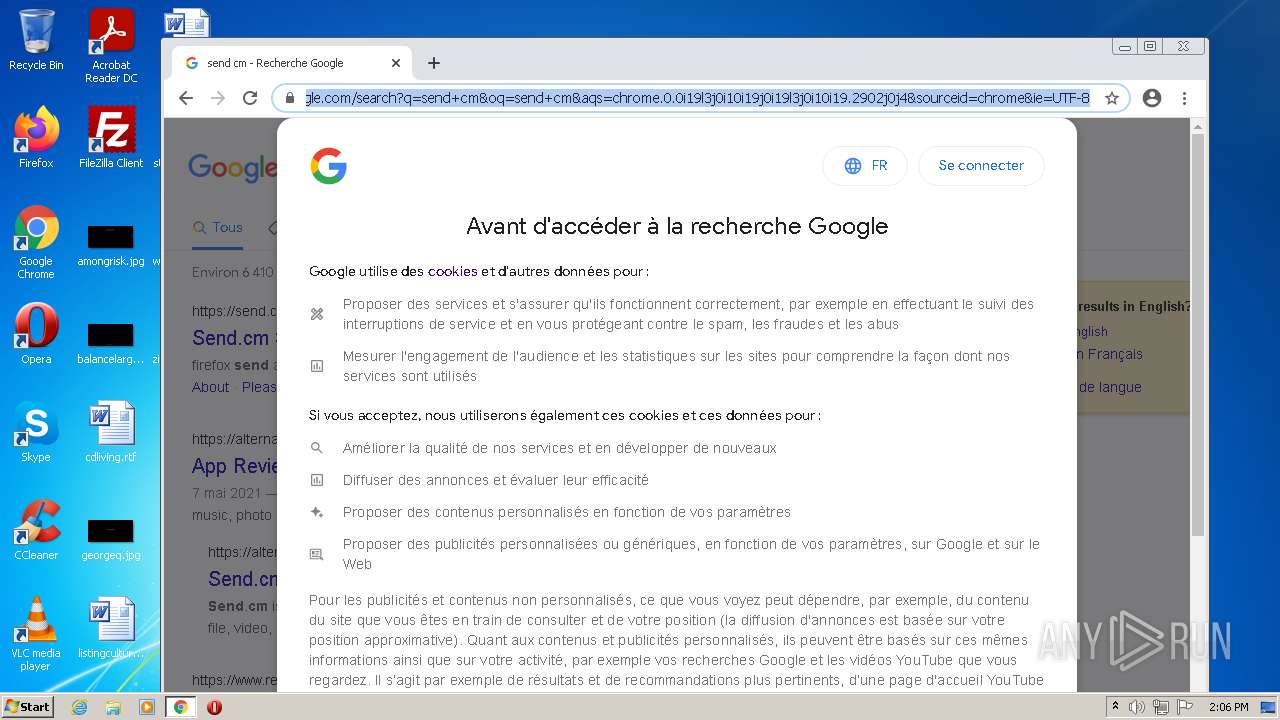Go back in Chrome browser
This screenshot has height=720, width=1280.
[185, 98]
